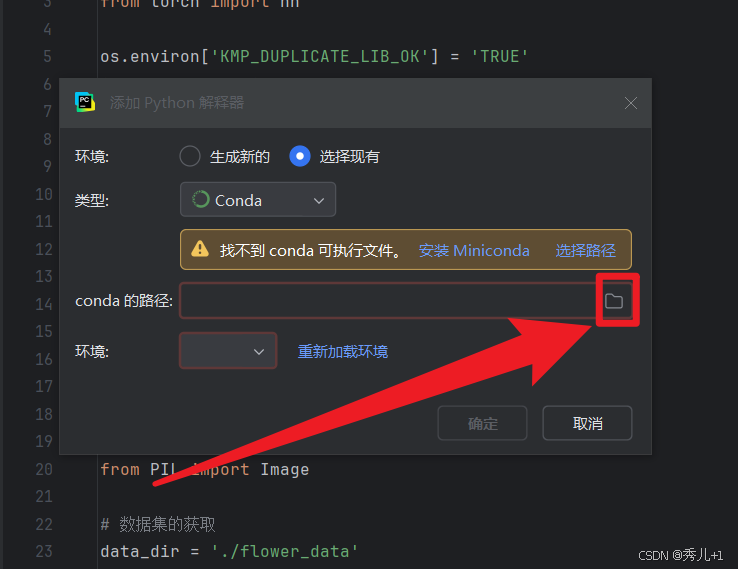Click the KMP_DUPLICATE_LIB_OK code line
738x569 pixels.
click(x=314, y=56)
